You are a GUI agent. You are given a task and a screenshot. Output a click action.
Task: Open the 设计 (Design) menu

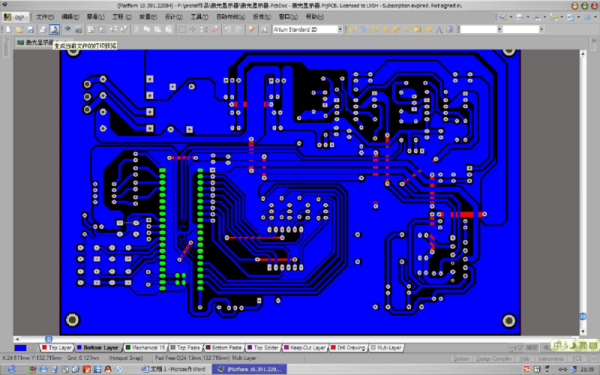174,17
